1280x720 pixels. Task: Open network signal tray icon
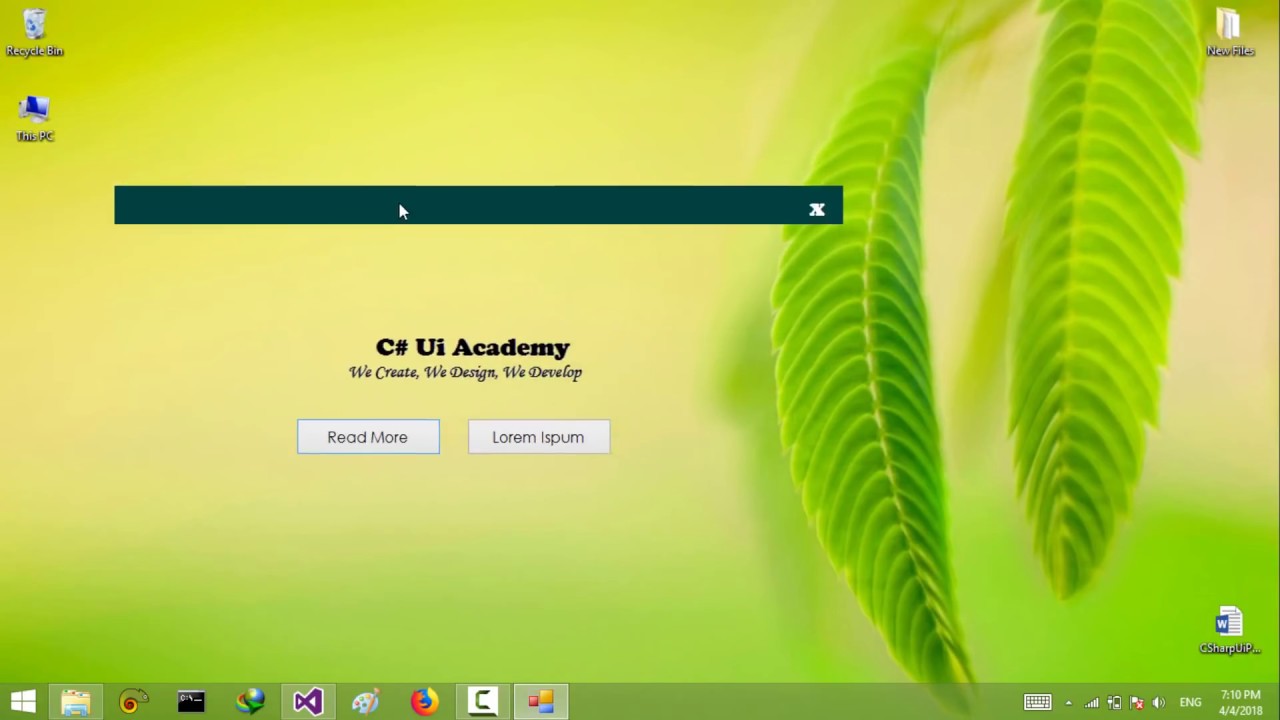click(x=1092, y=702)
